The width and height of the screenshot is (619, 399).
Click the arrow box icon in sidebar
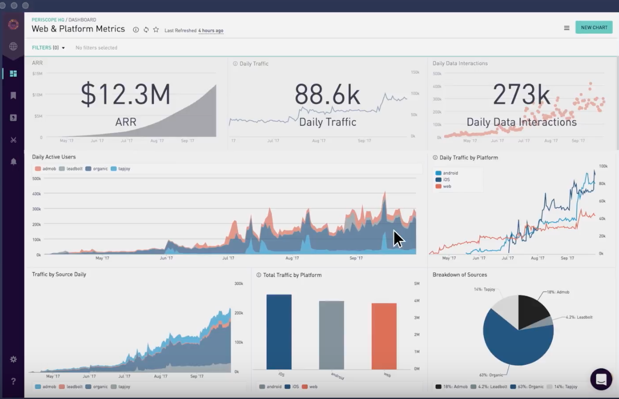tap(13, 118)
